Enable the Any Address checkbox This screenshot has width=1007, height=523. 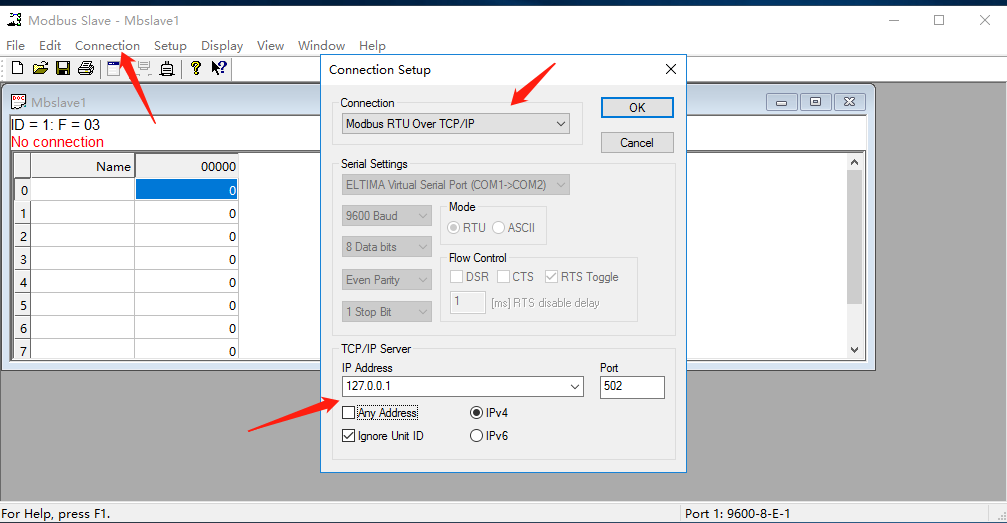coord(348,413)
